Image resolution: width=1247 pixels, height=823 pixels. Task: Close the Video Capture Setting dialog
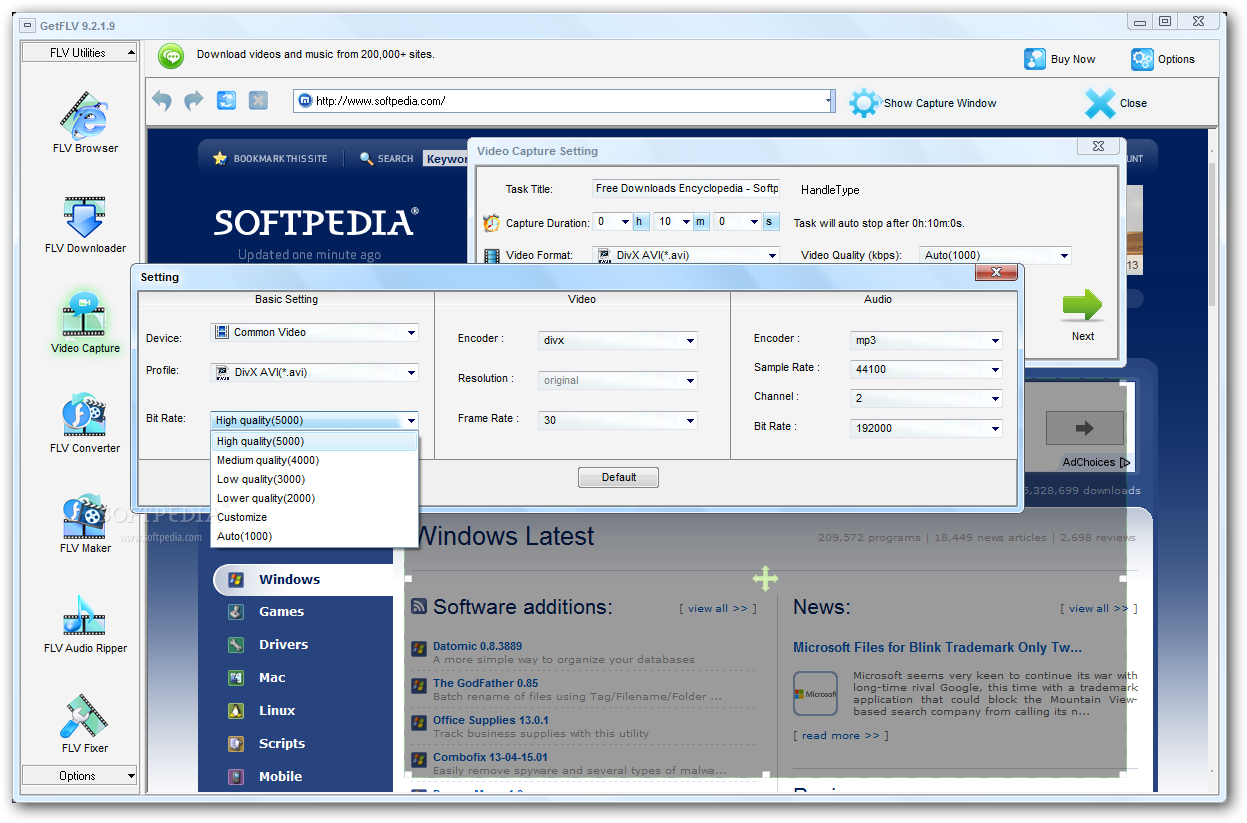pos(1097,146)
